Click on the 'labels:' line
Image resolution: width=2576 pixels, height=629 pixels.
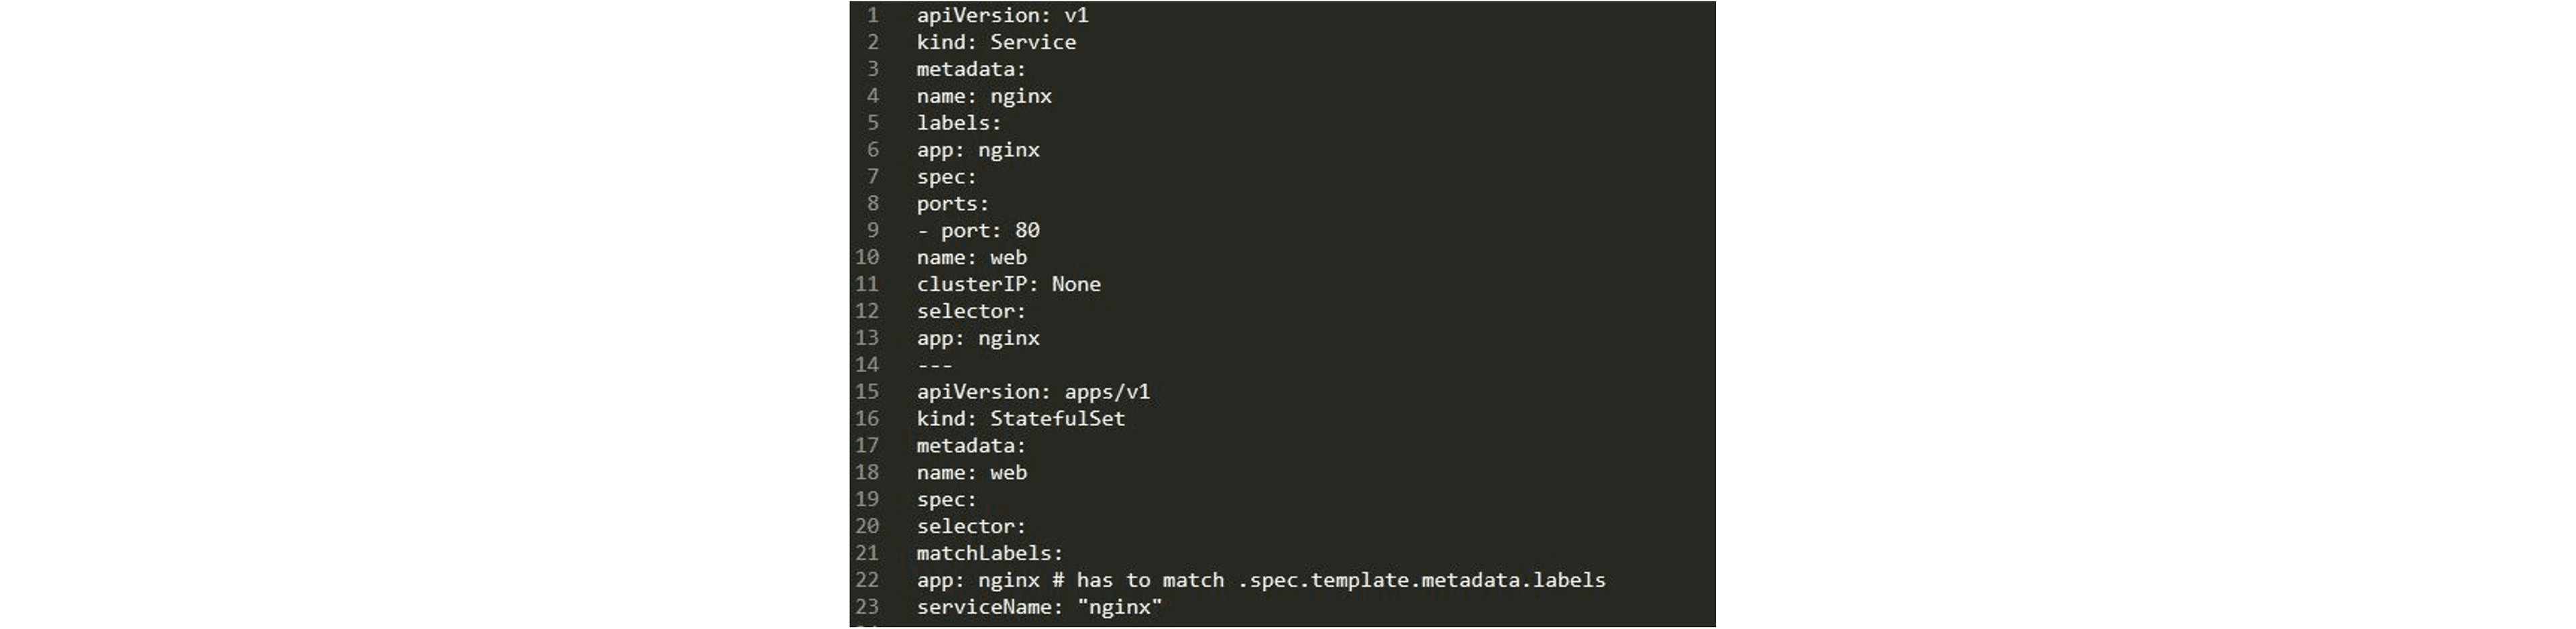point(959,123)
